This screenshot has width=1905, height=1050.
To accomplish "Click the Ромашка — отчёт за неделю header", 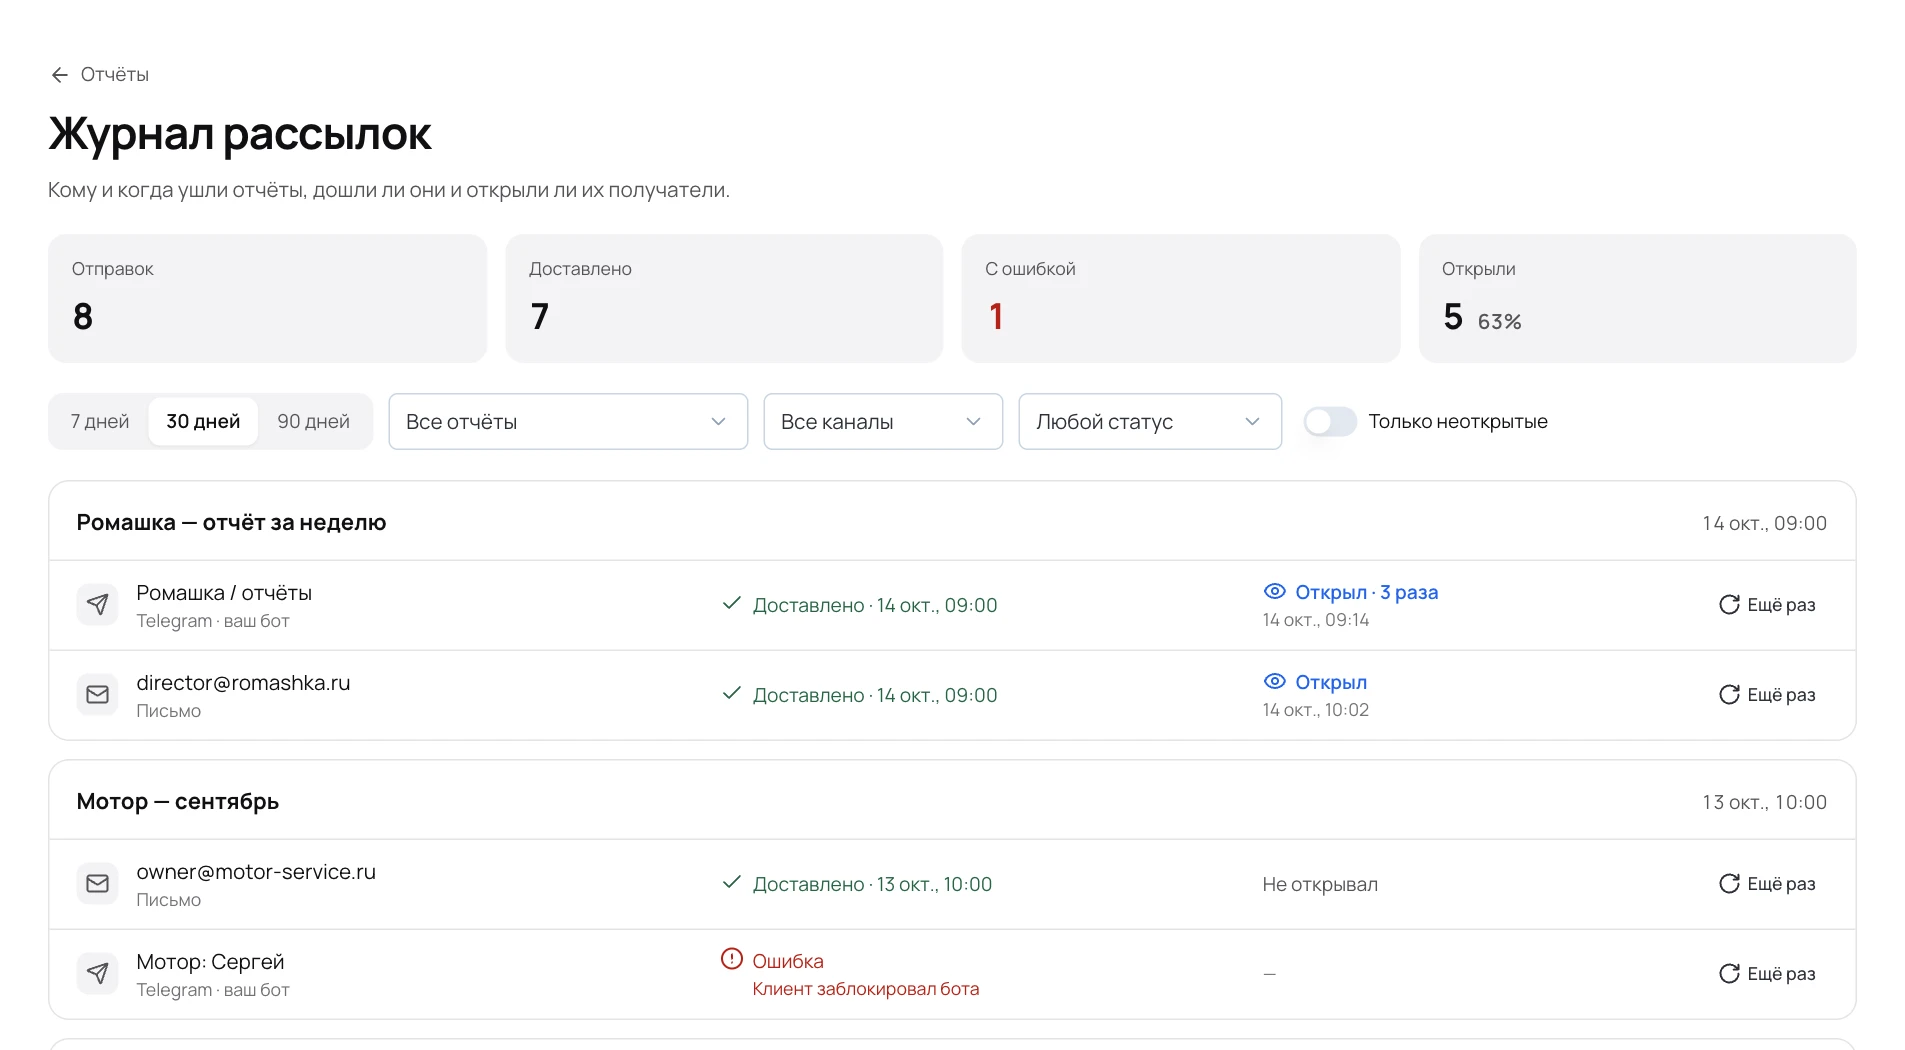I will [x=231, y=523].
